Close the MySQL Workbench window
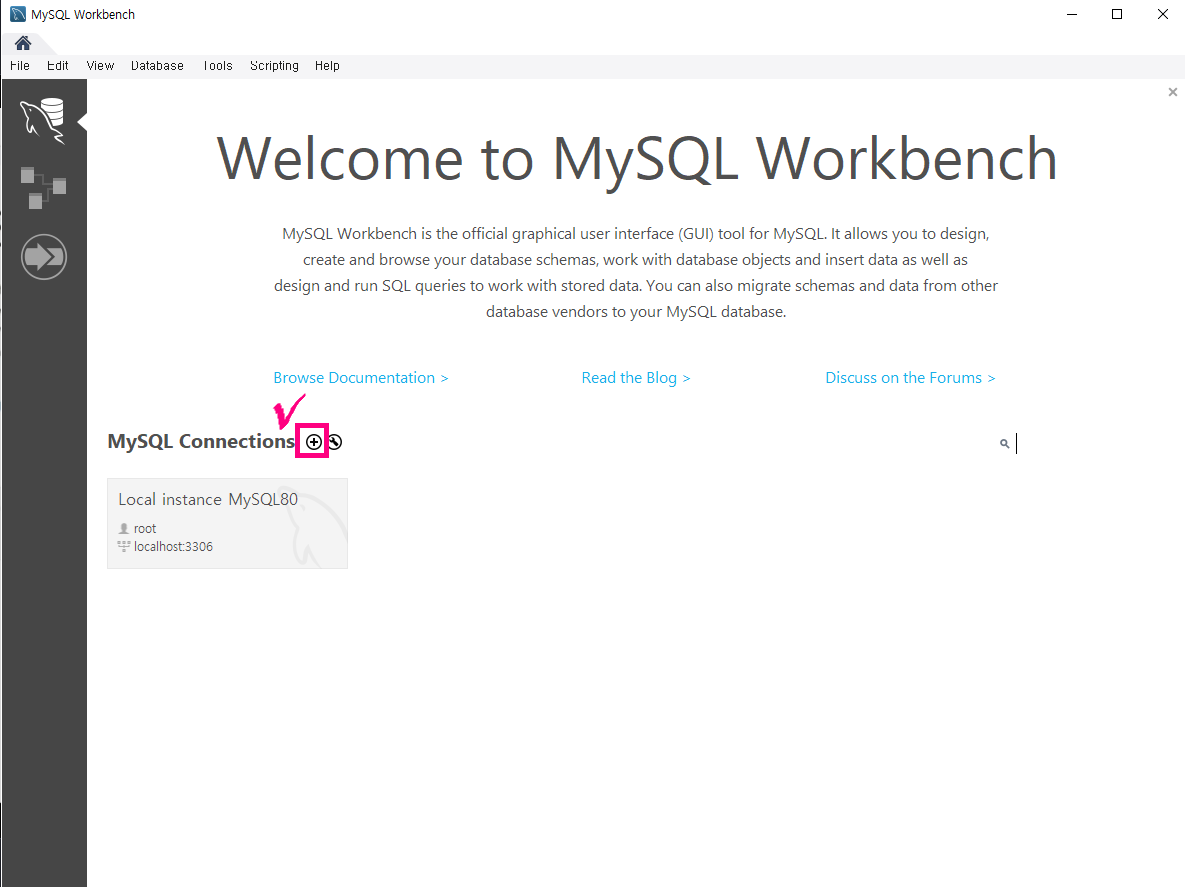 click(1162, 14)
